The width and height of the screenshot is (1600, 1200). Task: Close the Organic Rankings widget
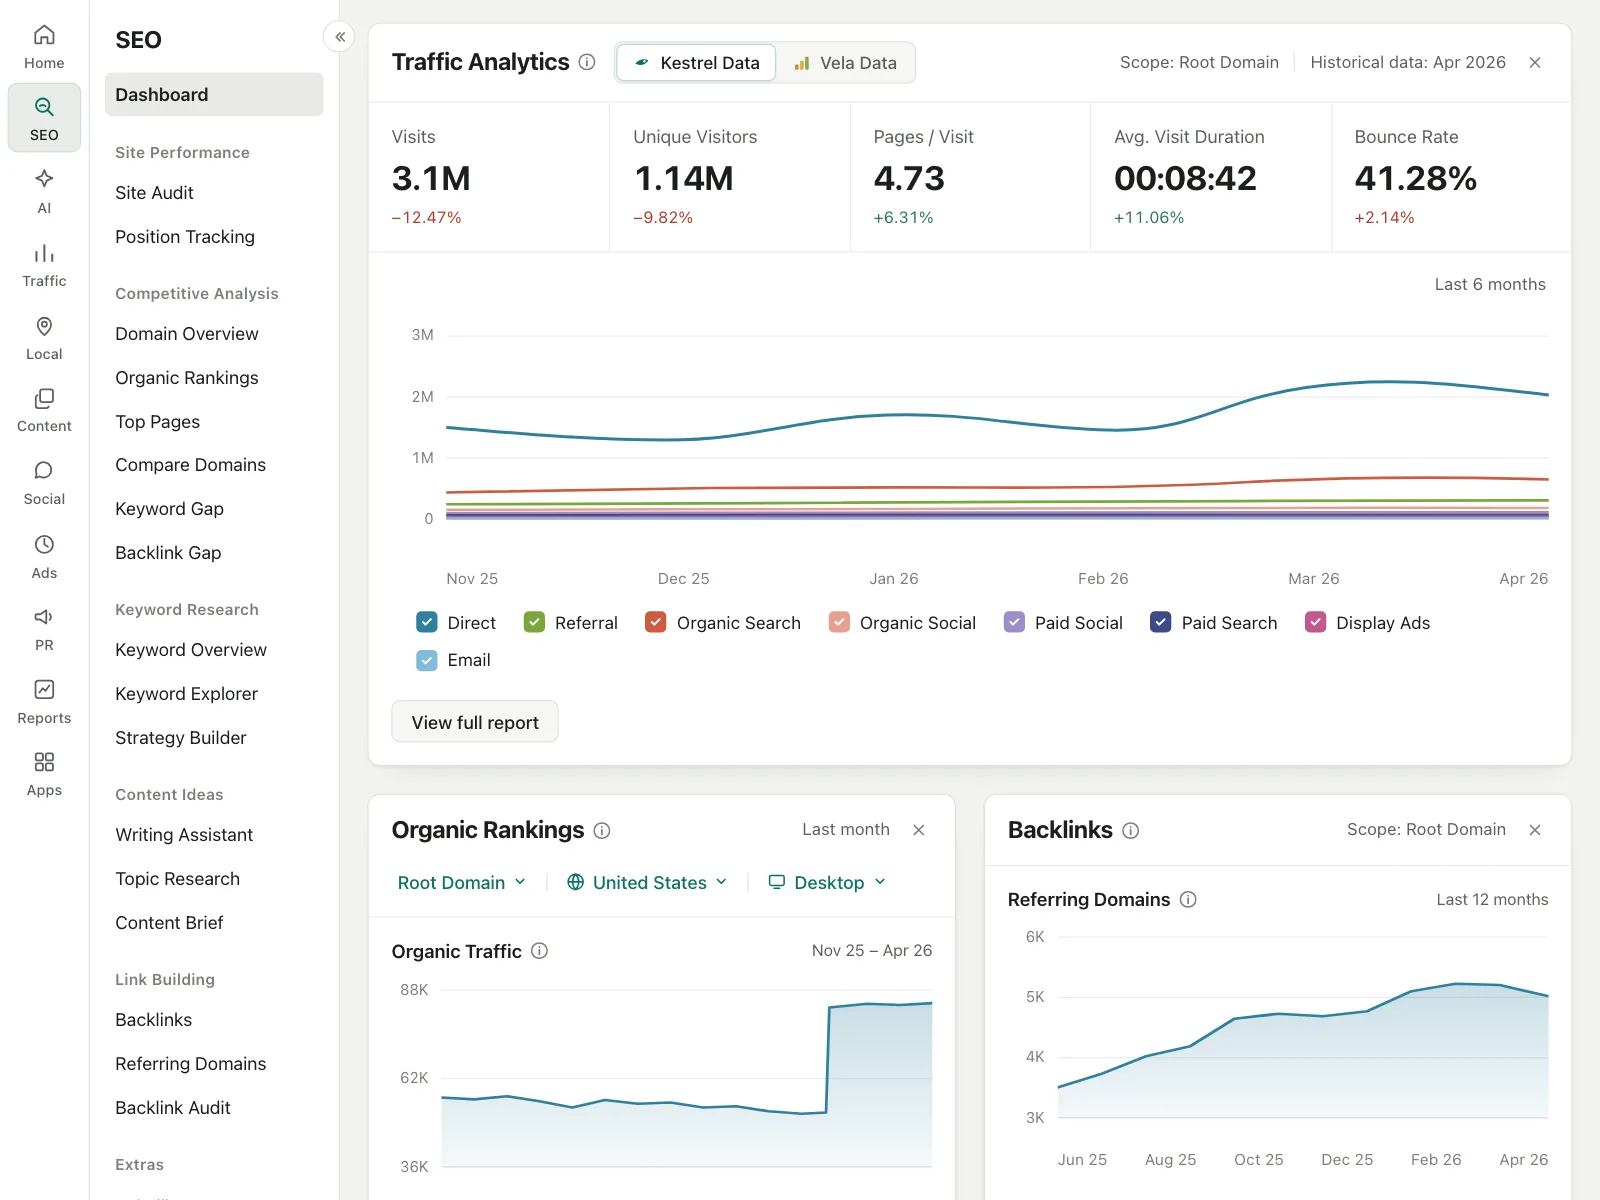click(919, 830)
